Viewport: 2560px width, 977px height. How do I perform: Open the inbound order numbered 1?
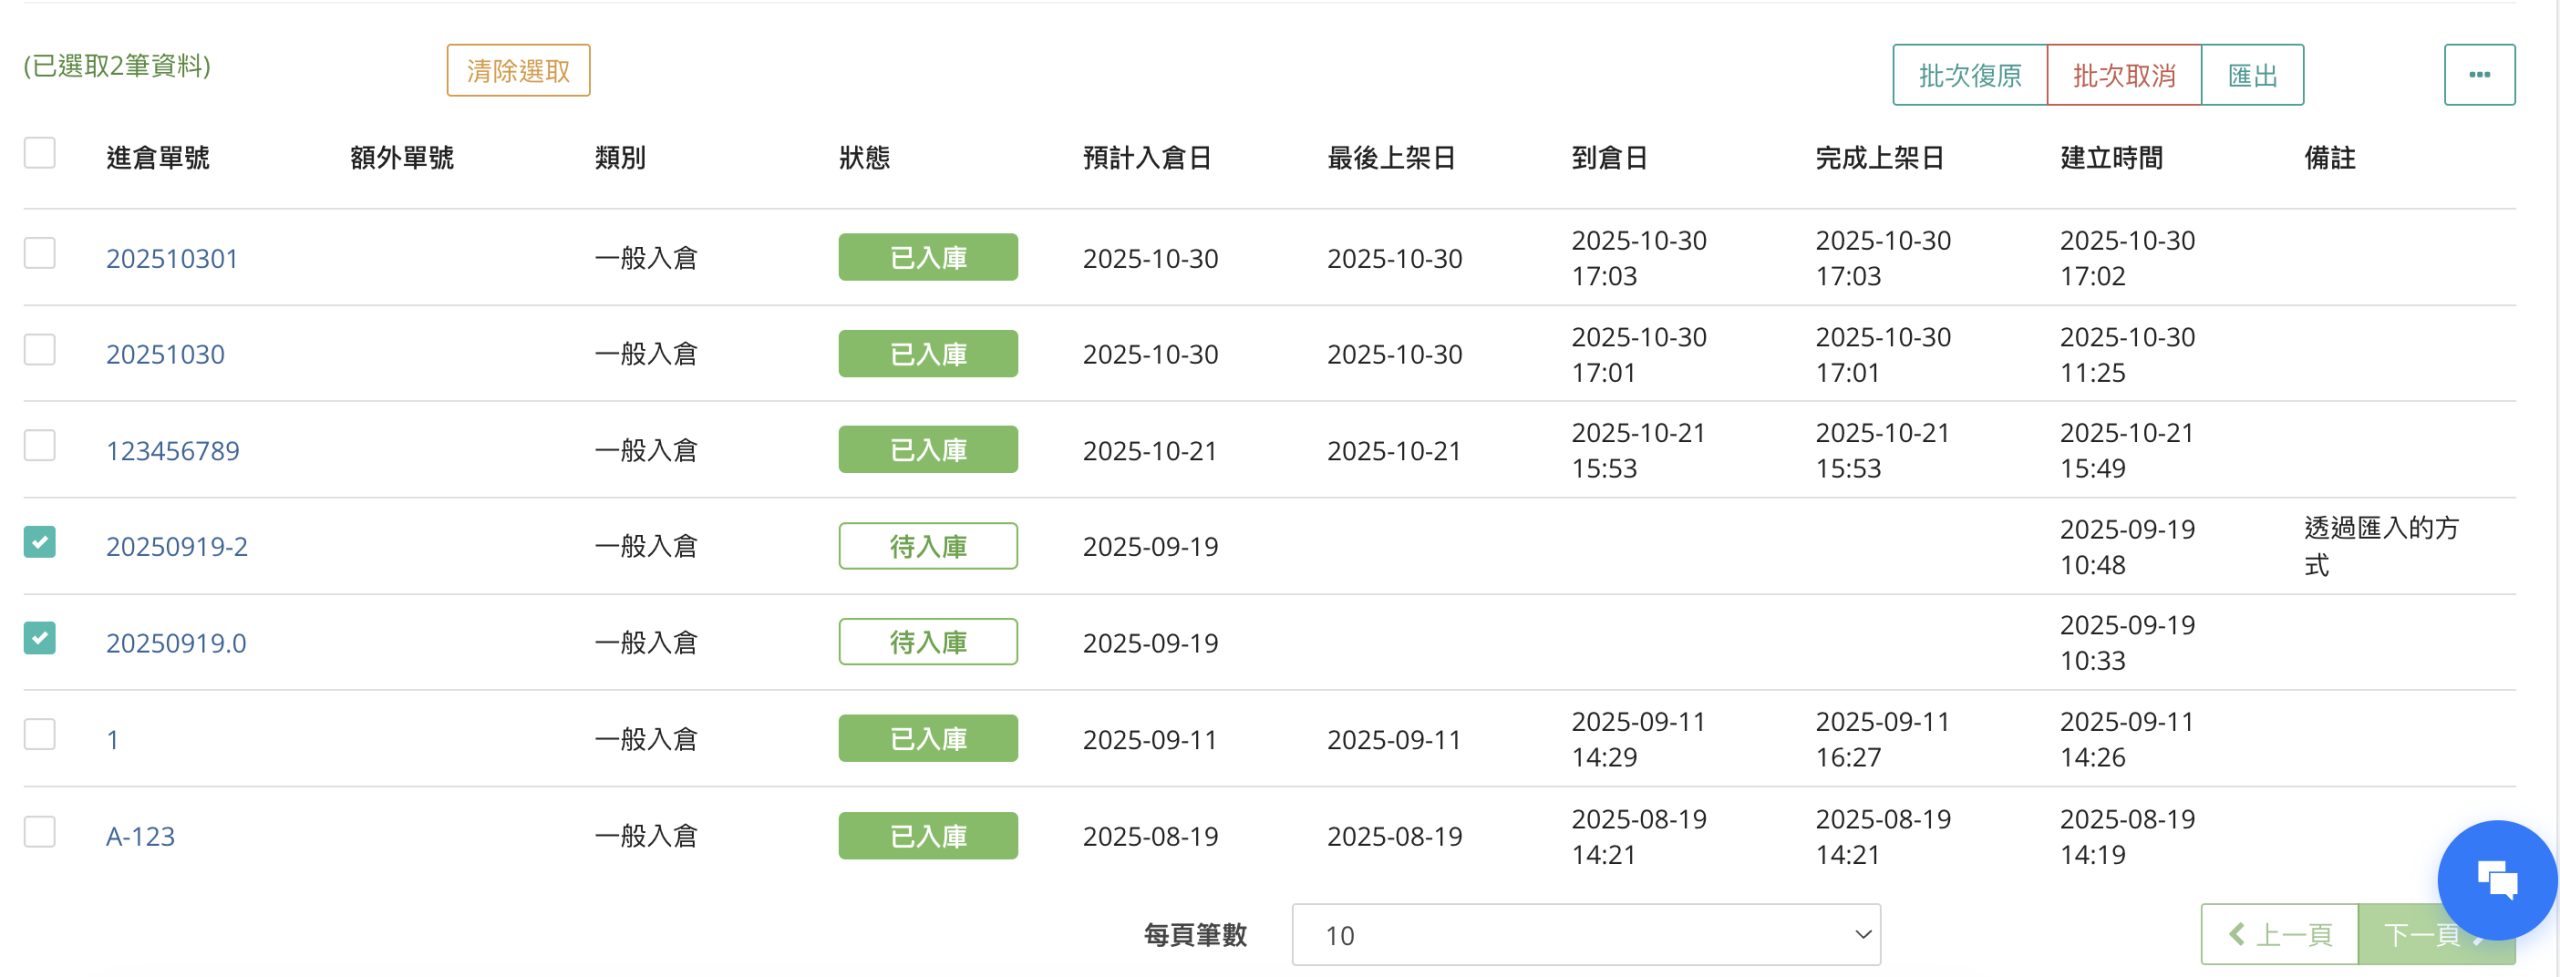pyautogui.click(x=113, y=740)
